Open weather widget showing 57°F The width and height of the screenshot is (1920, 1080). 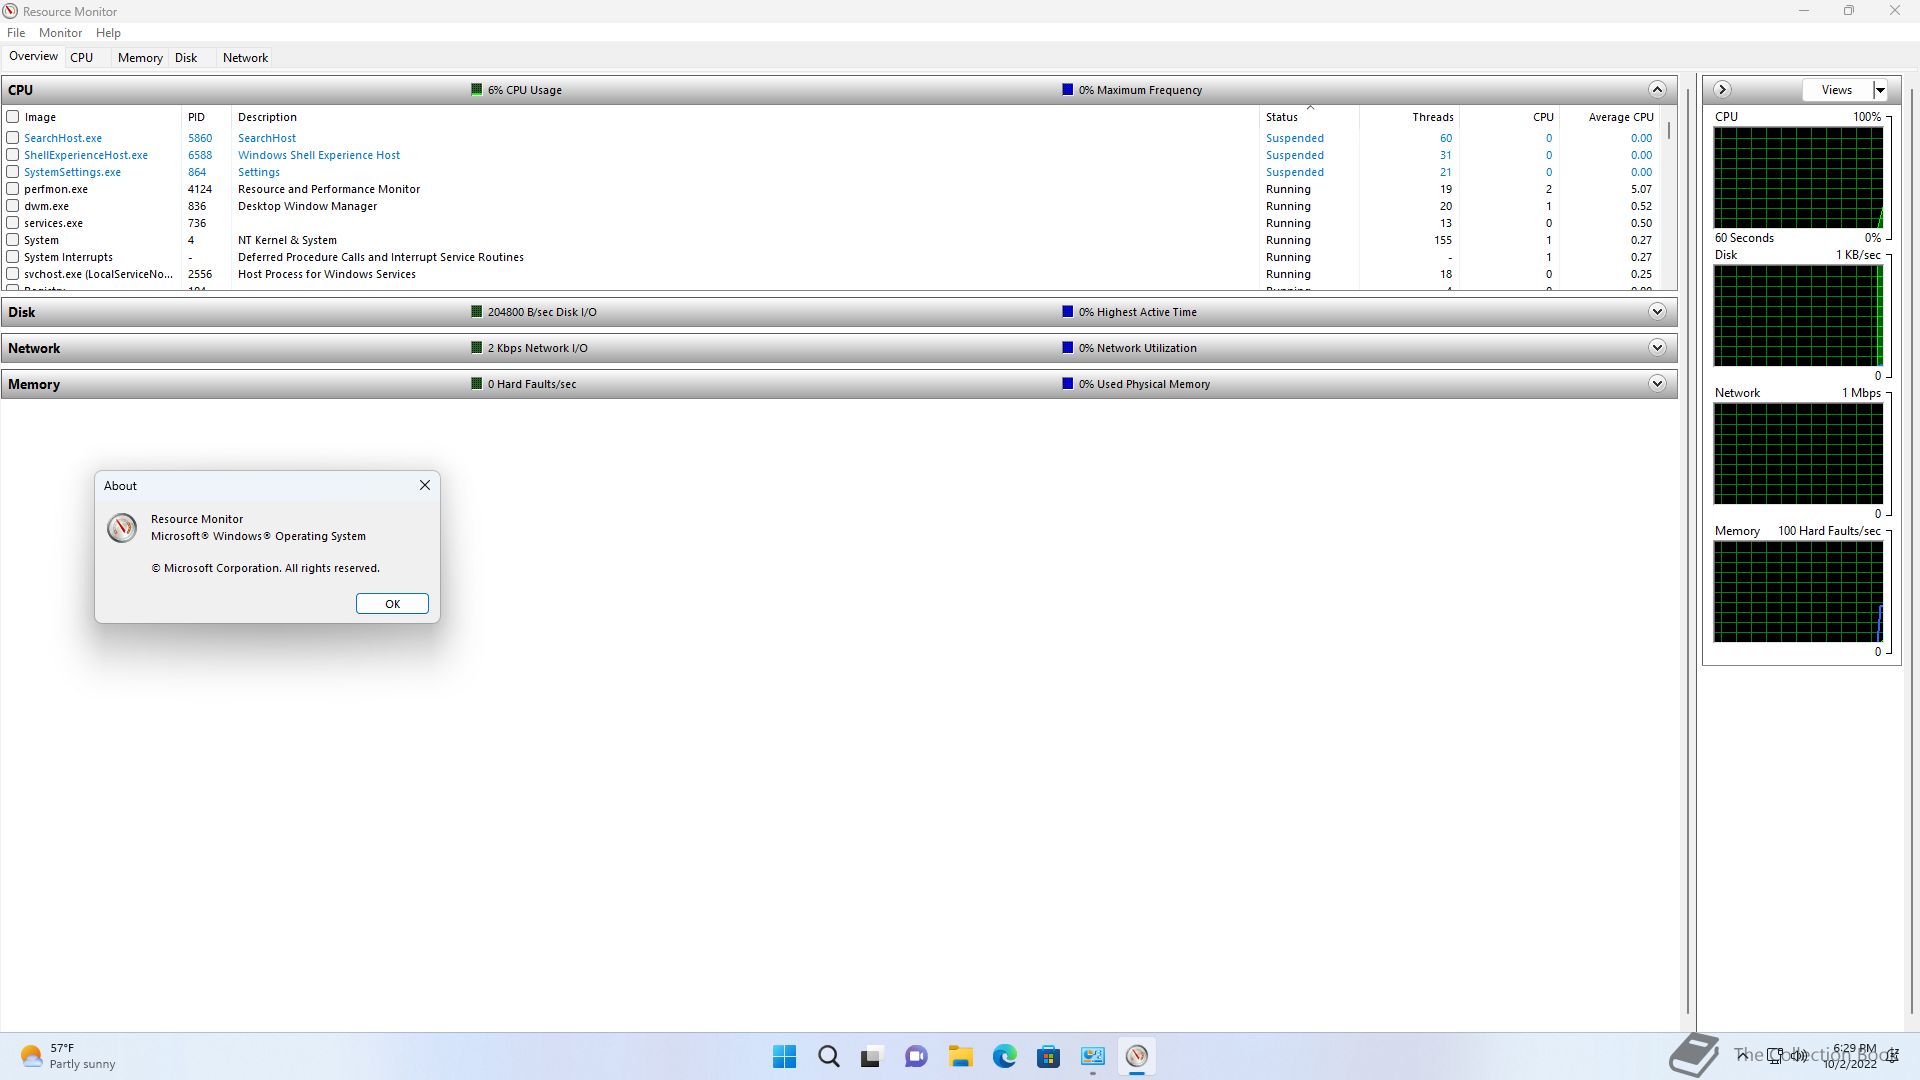click(68, 1056)
